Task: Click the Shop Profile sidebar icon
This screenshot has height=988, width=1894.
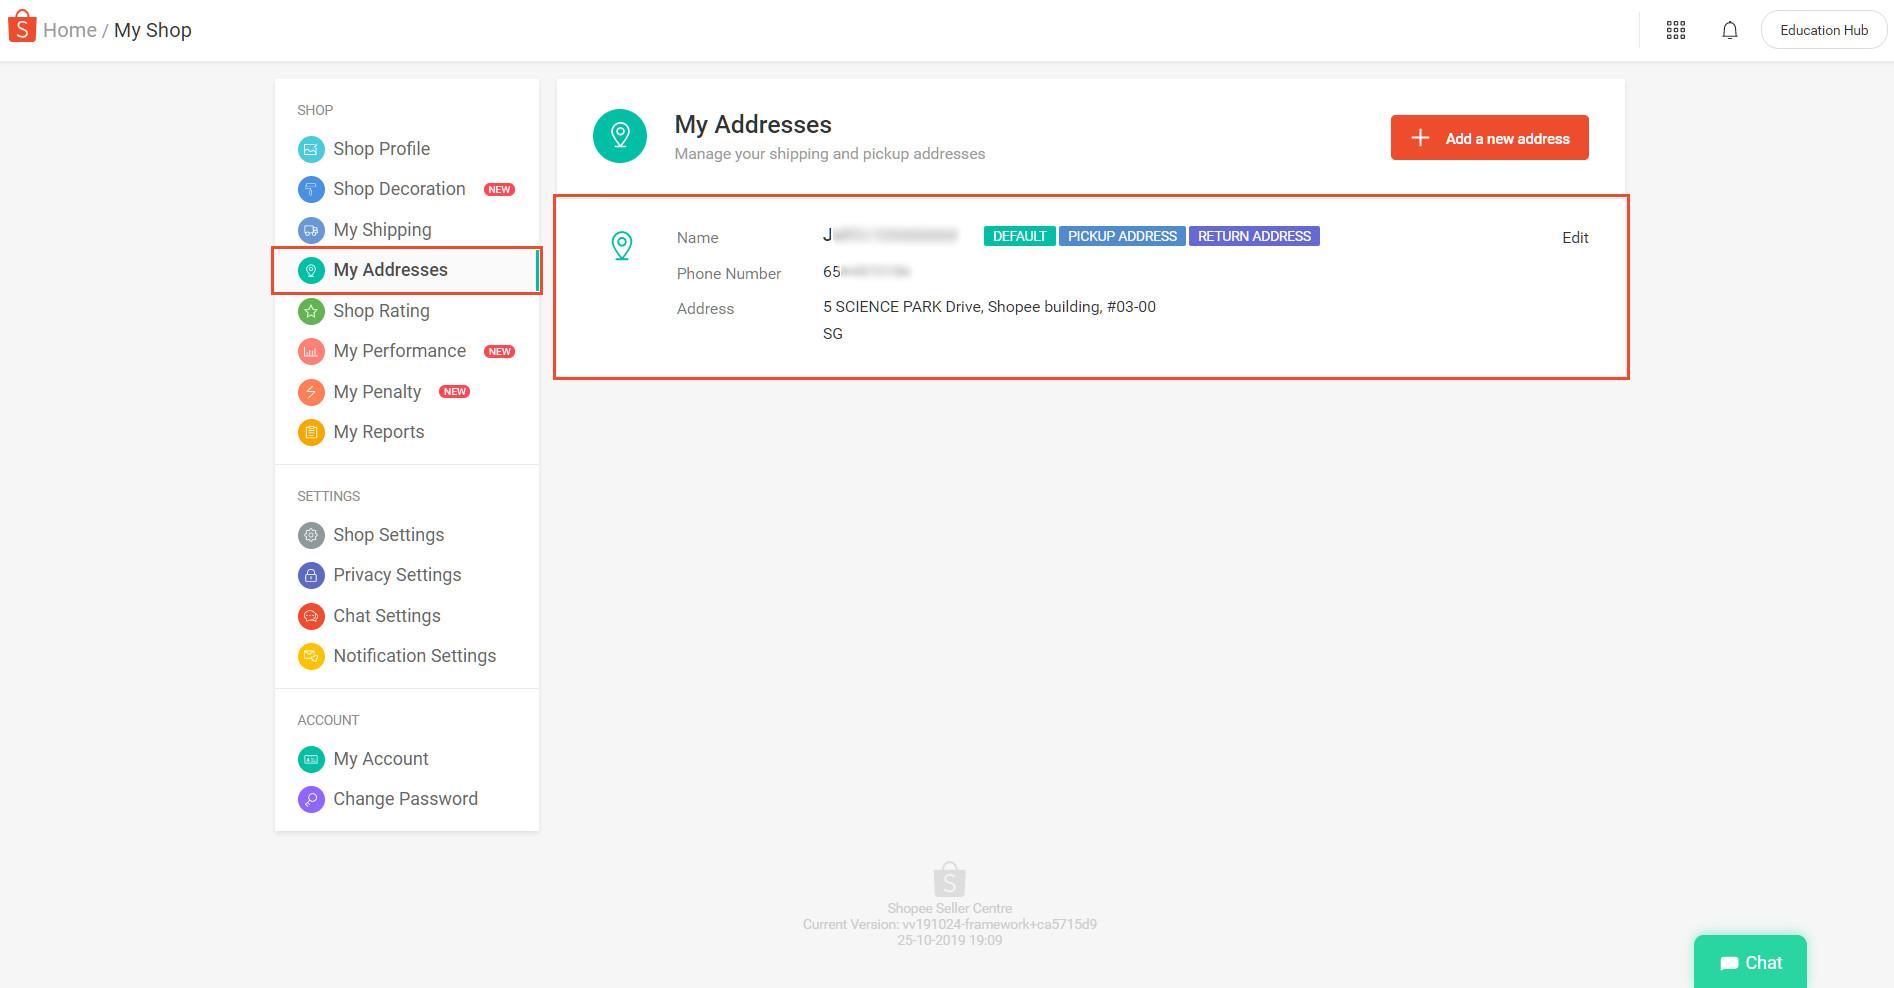Action: point(311,149)
